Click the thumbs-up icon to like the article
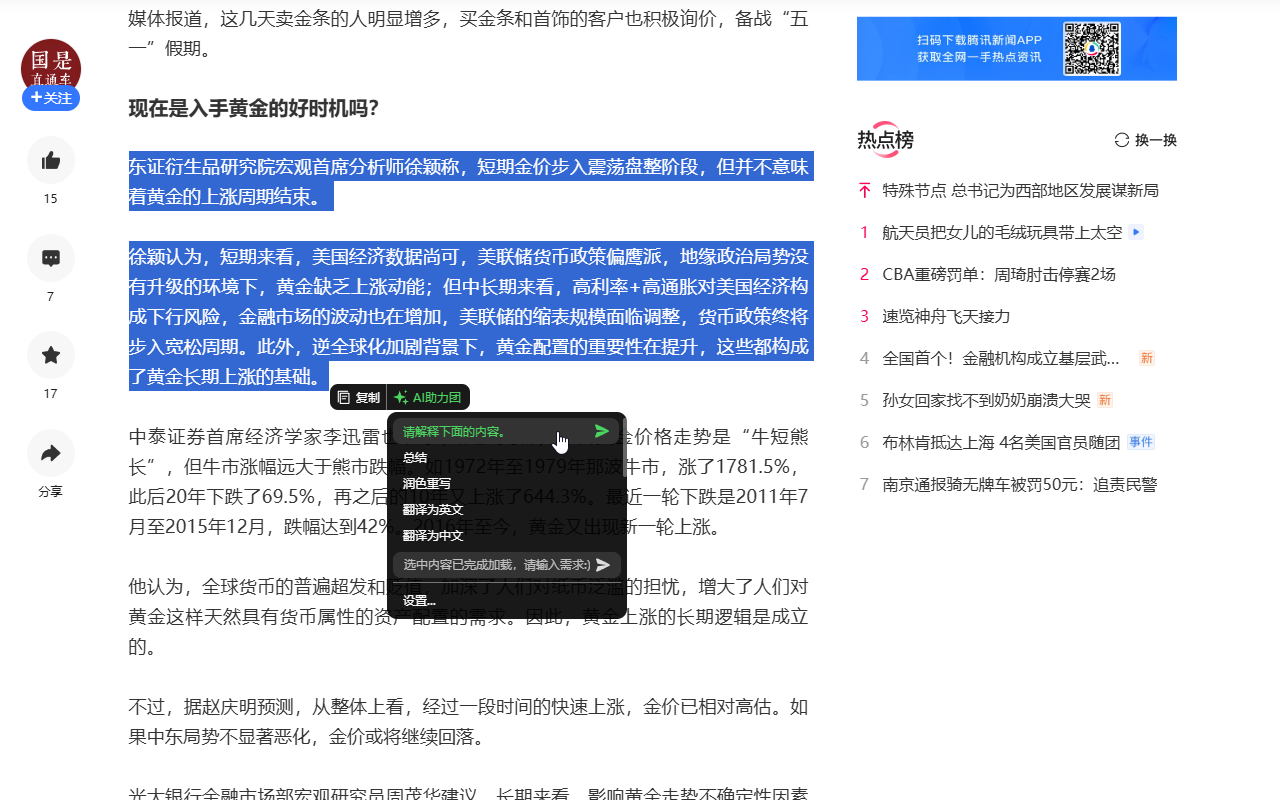 point(50,160)
